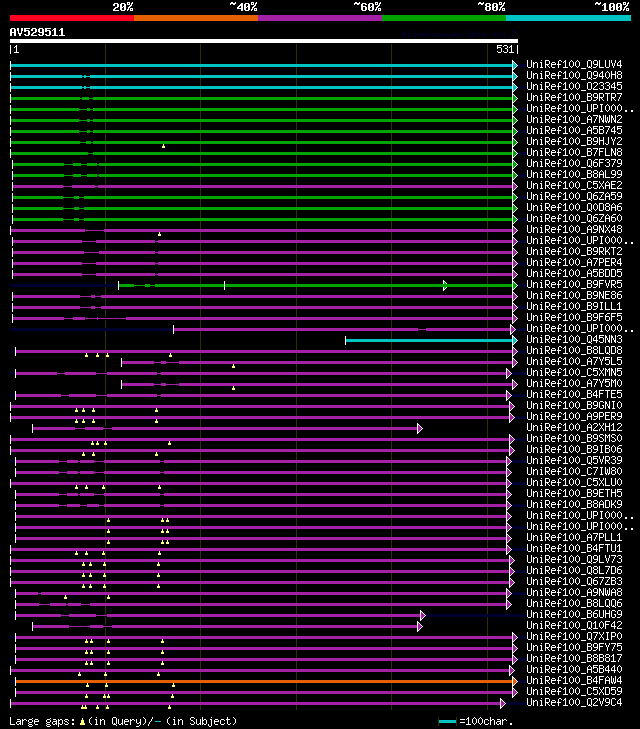Image resolution: width=640 pixels, height=729 pixels.
Task: Select the UniRef100_B8AL99 label
Action: [x=574, y=174]
